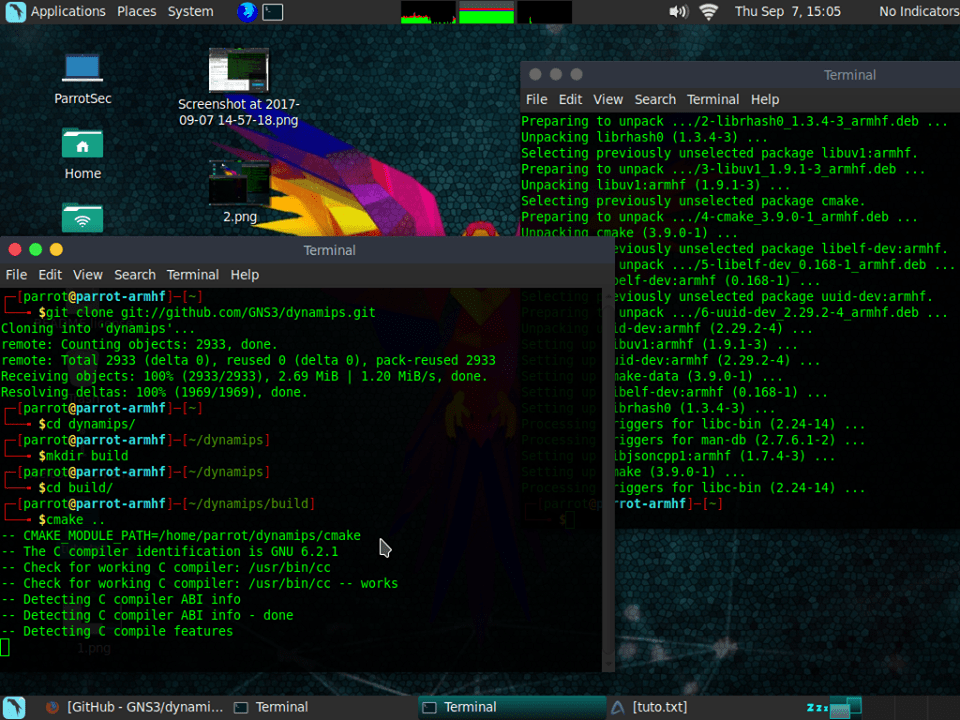Open the 2.png thumbnail on the desktop
960x720 pixels.
click(239, 182)
